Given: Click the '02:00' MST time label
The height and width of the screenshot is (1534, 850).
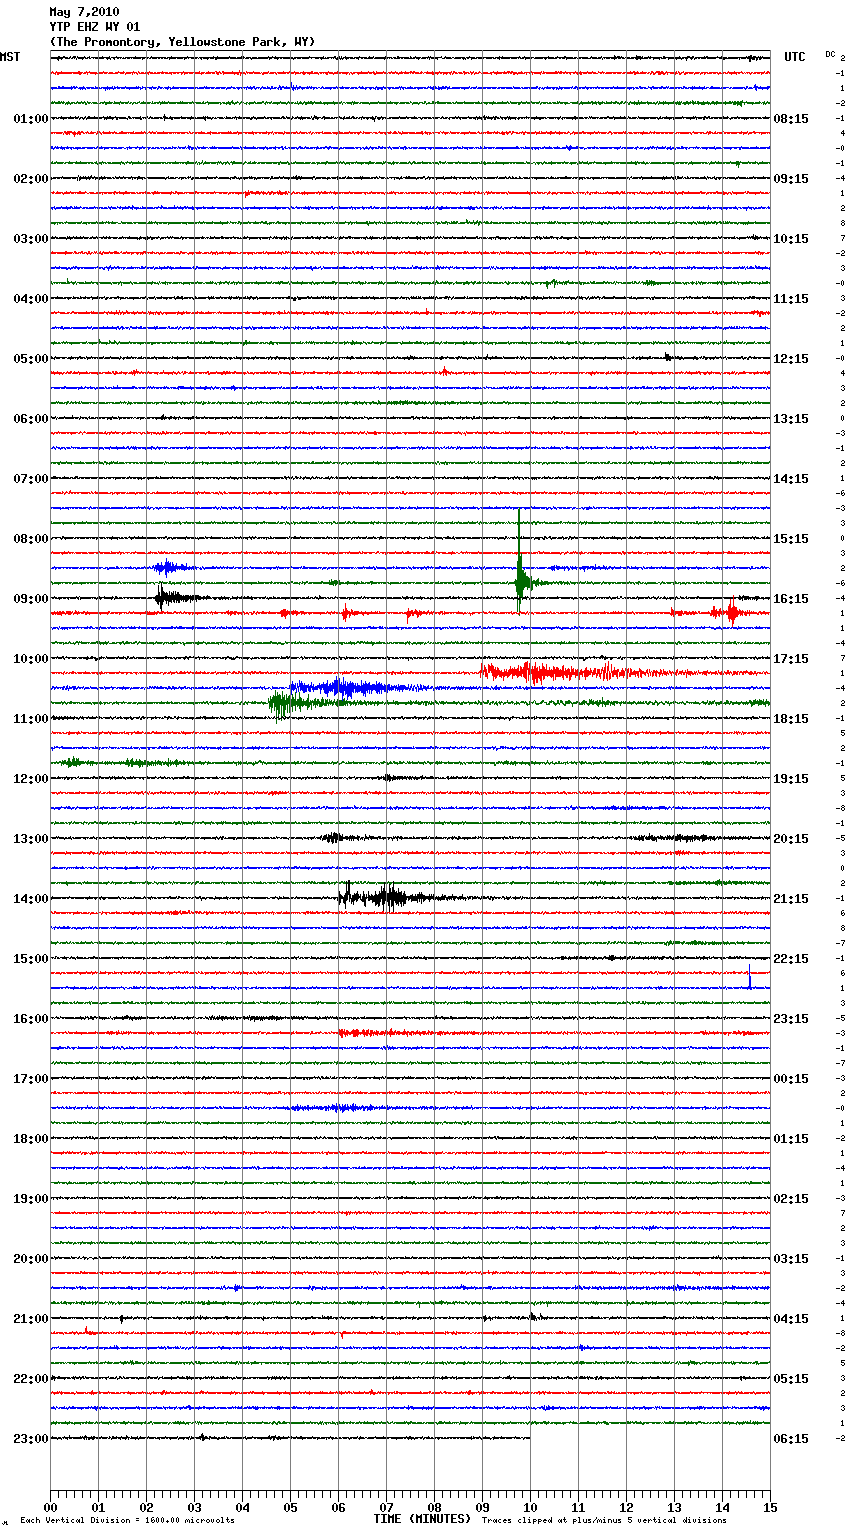Looking at the screenshot, I should [x=31, y=179].
